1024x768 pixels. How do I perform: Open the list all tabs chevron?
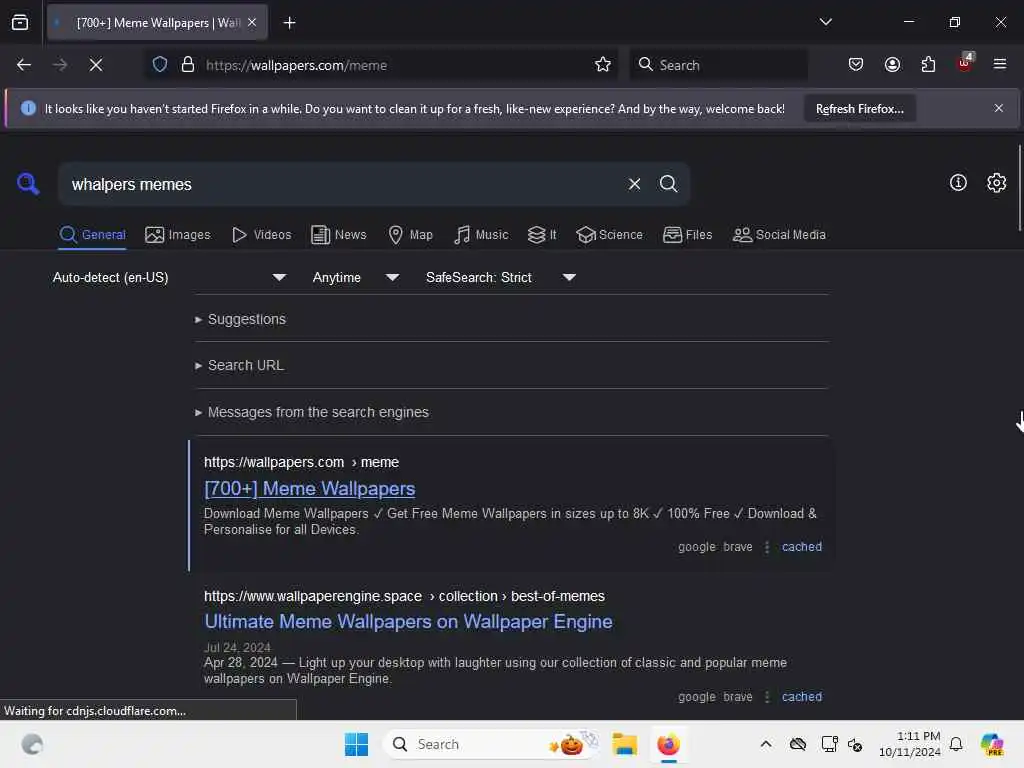click(825, 22)
